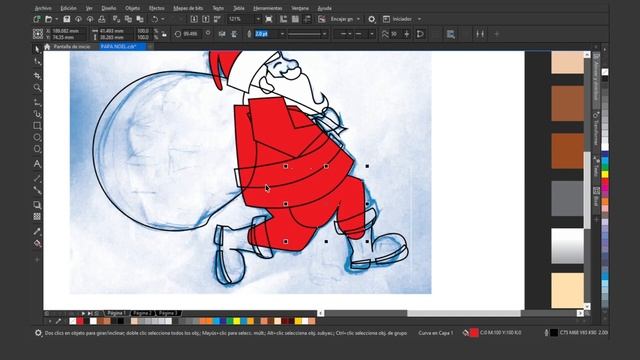Select the Freehand curve tool
The width and height of the screenshot is (640, 360).
pyautogui.click(x=37, y=102)
